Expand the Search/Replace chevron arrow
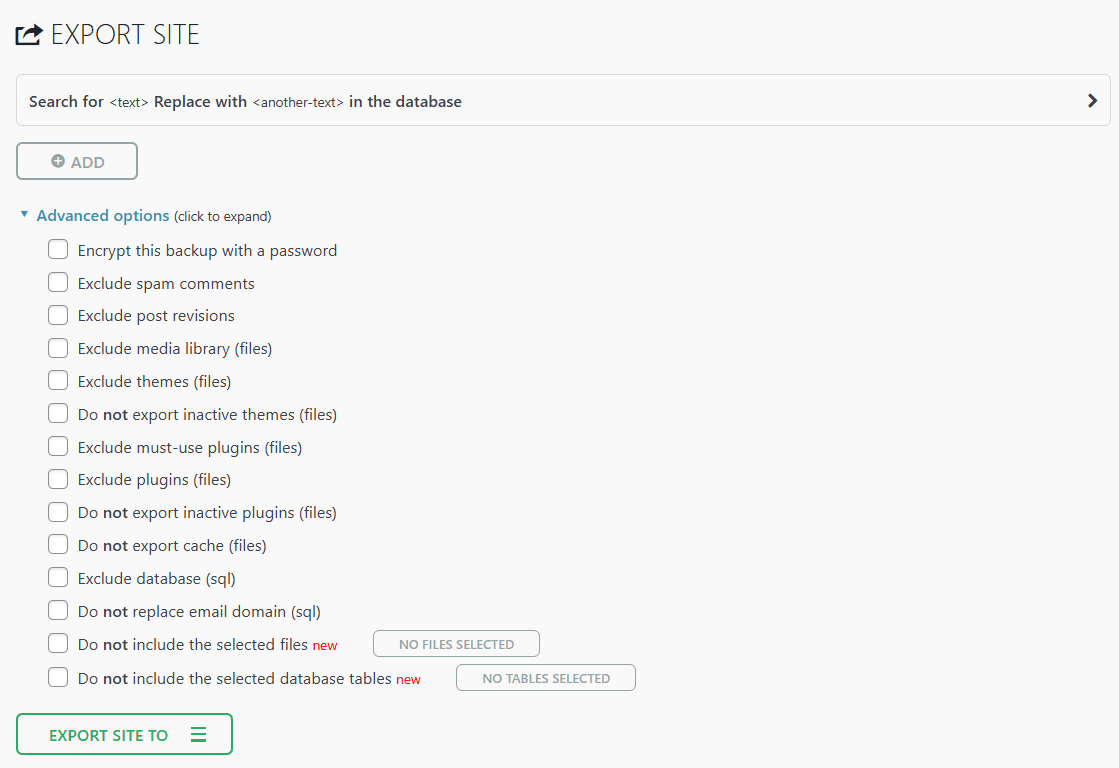This screenshot has height=768, width=1119. (1092, 101)
